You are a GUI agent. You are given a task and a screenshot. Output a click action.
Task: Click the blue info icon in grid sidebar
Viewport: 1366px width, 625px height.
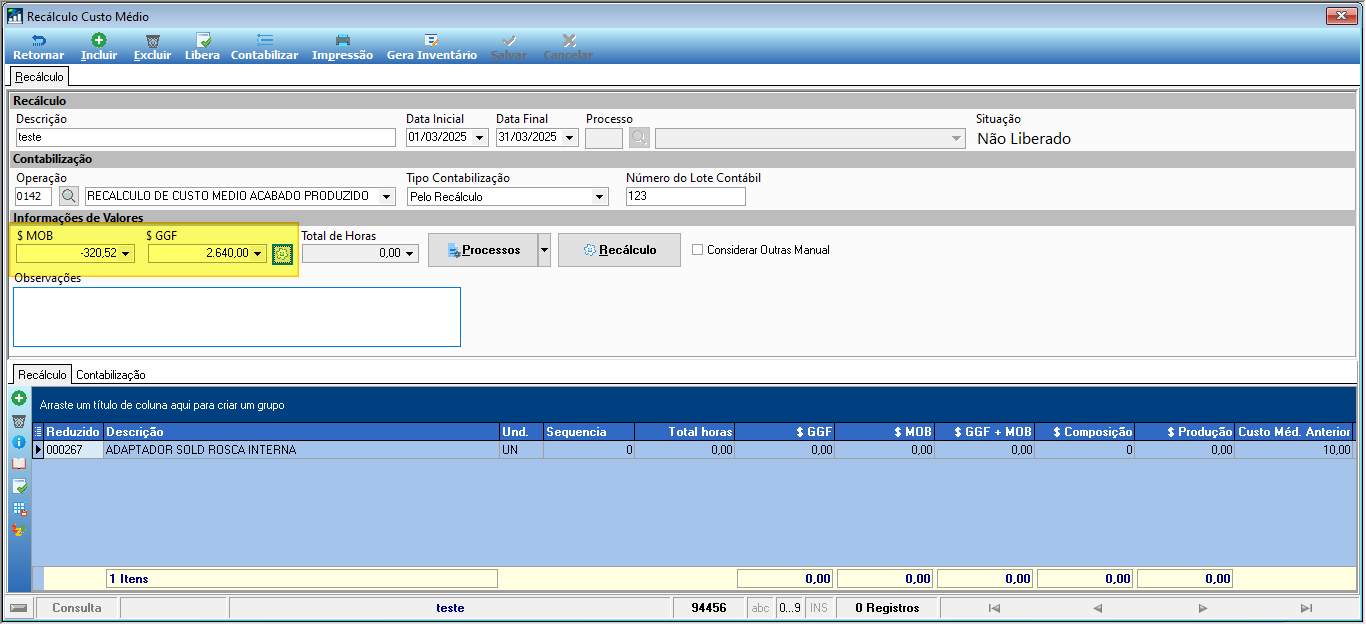tap(19, 441)
